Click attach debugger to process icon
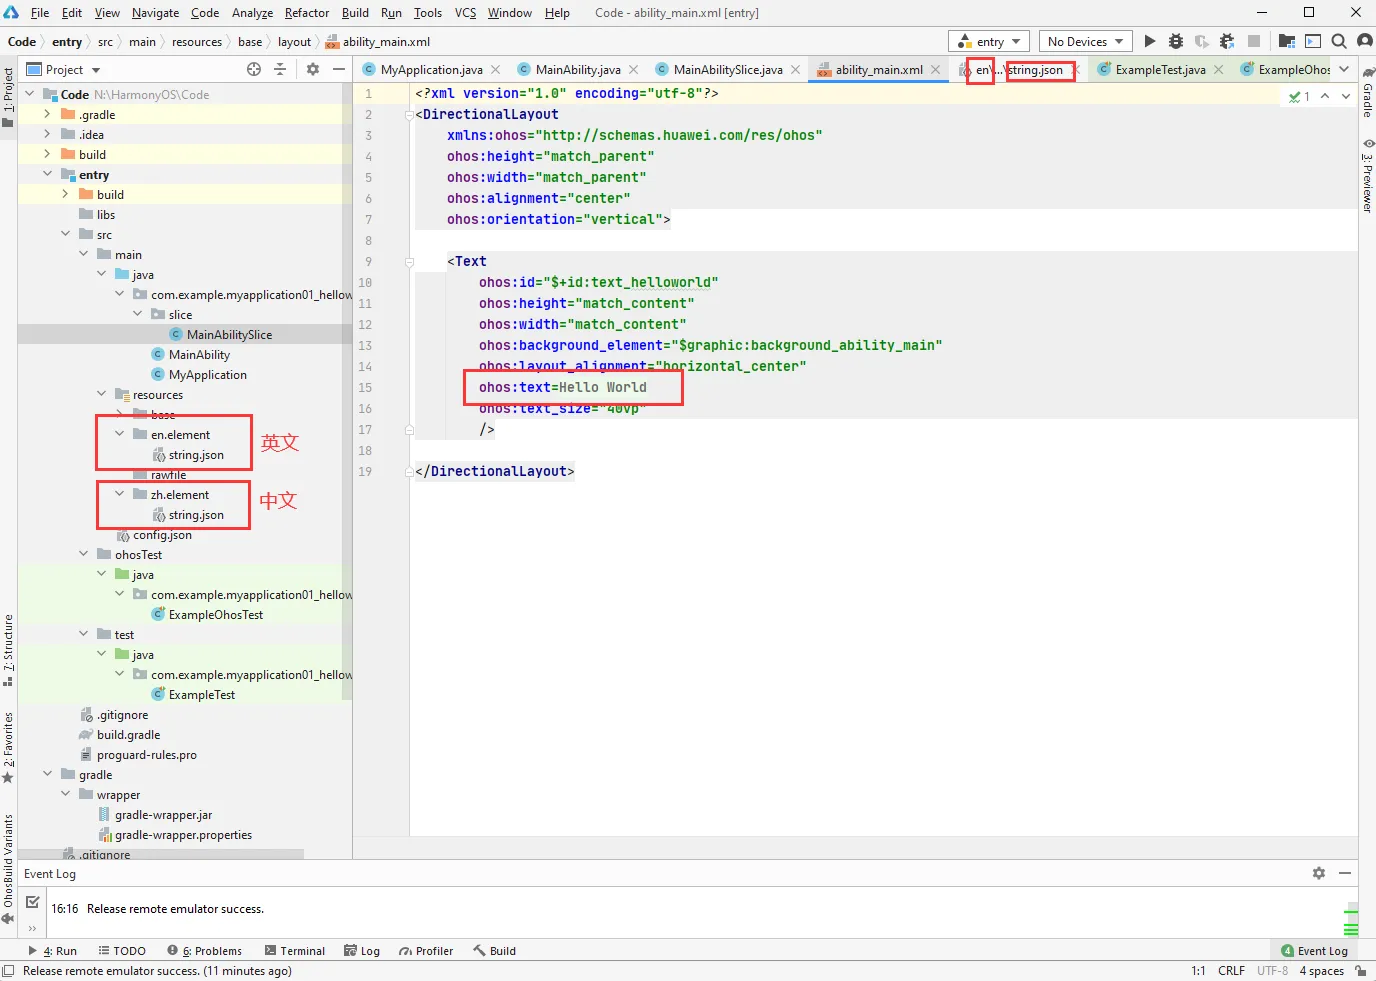The width and height of the screenshot is (1376, 981). 1227,41
